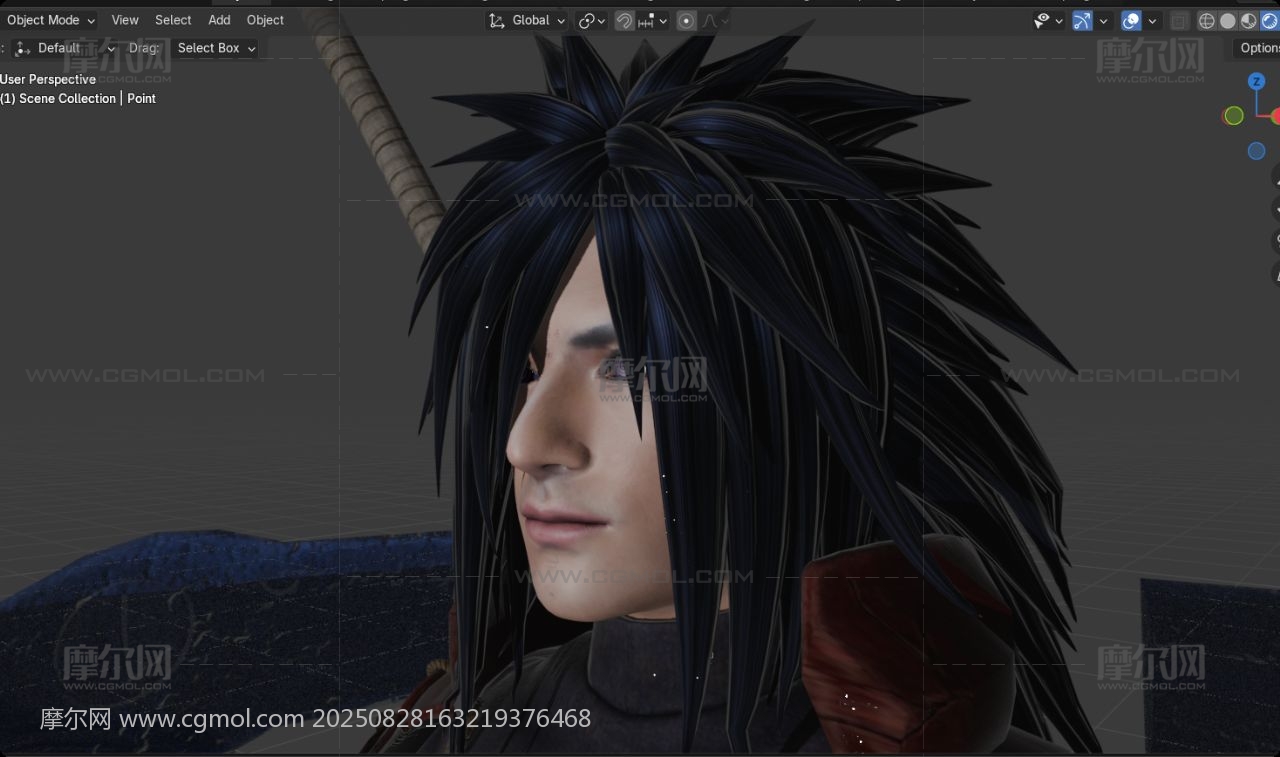Image resolution: width=1280 pixels, height=757 pixels.
Task: Open the Object menu
Action: tap(265, 20)
